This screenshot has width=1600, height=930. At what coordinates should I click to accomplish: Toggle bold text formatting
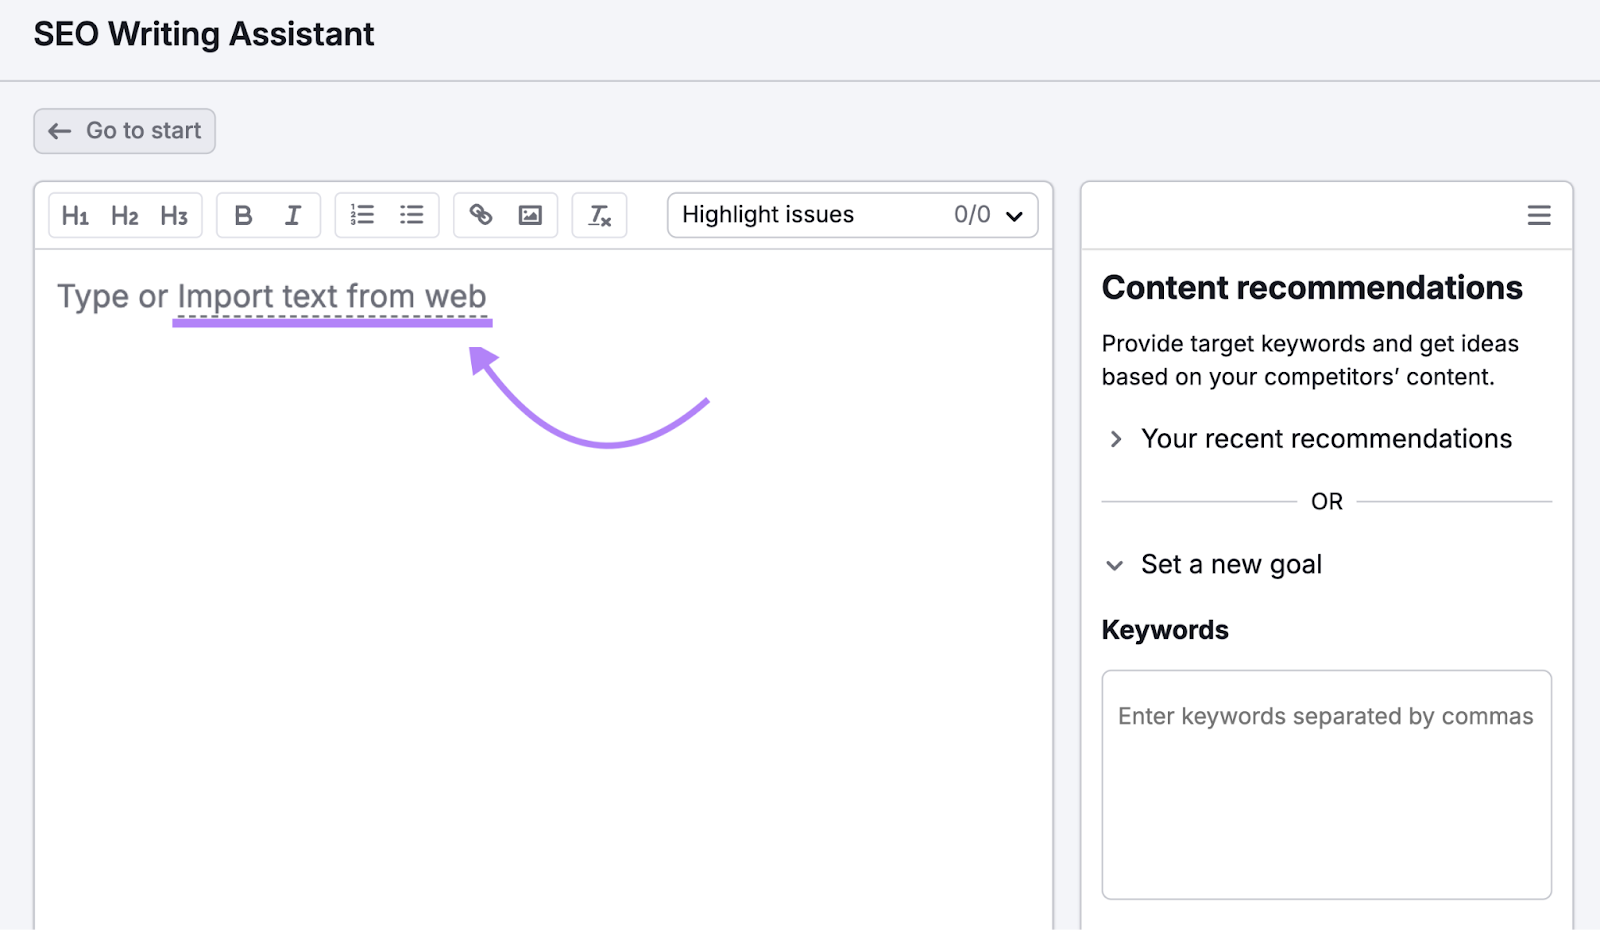point(243,215)
